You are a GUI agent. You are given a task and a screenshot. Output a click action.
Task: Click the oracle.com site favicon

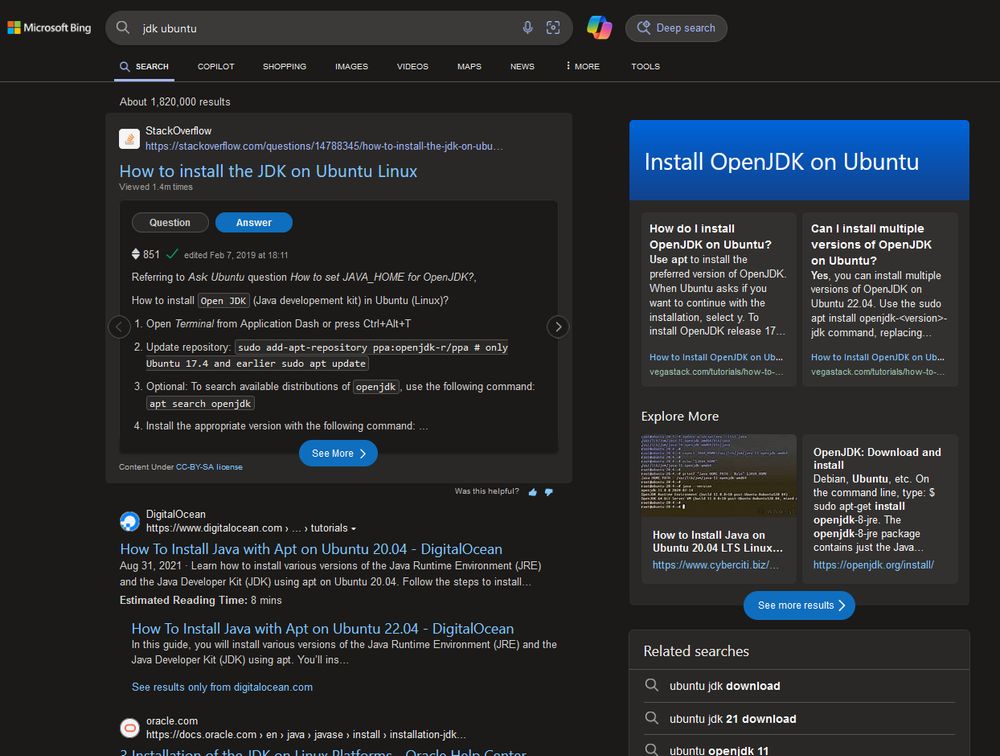129,727
